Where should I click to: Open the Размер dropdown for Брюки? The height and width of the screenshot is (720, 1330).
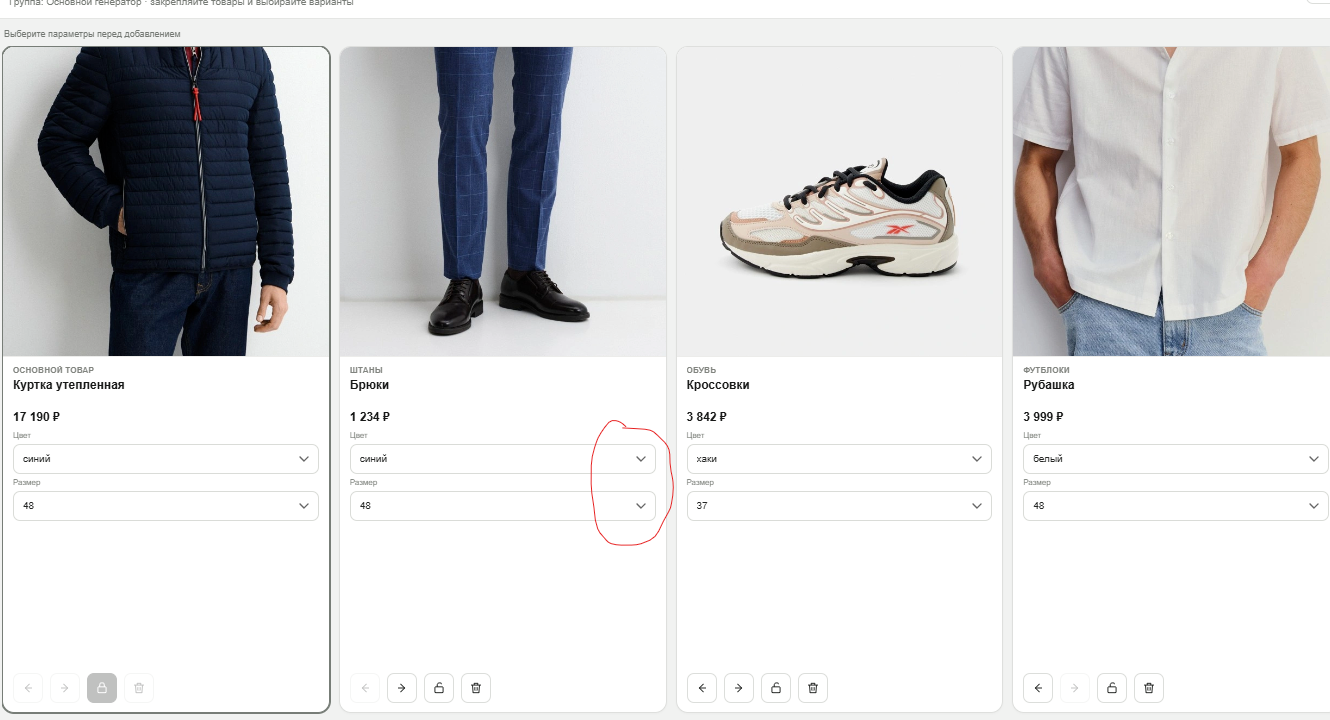(503, 506)
